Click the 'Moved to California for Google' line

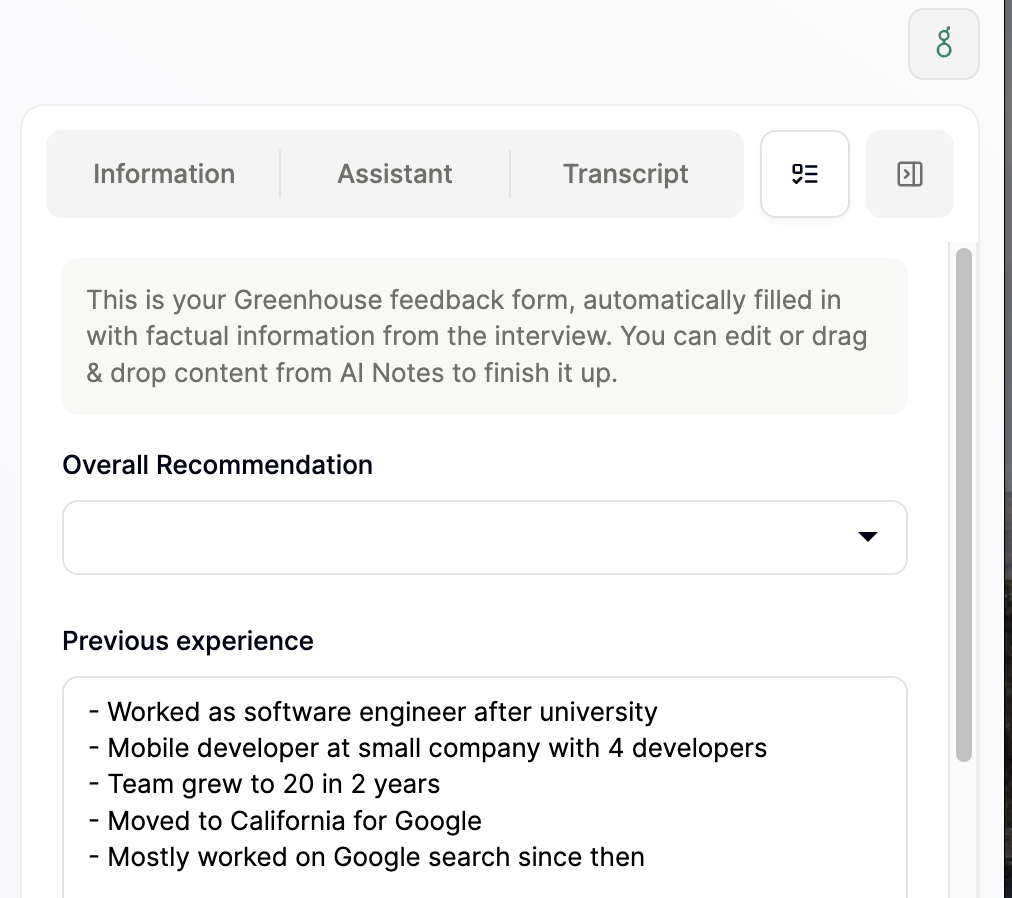tap(294, 821)
